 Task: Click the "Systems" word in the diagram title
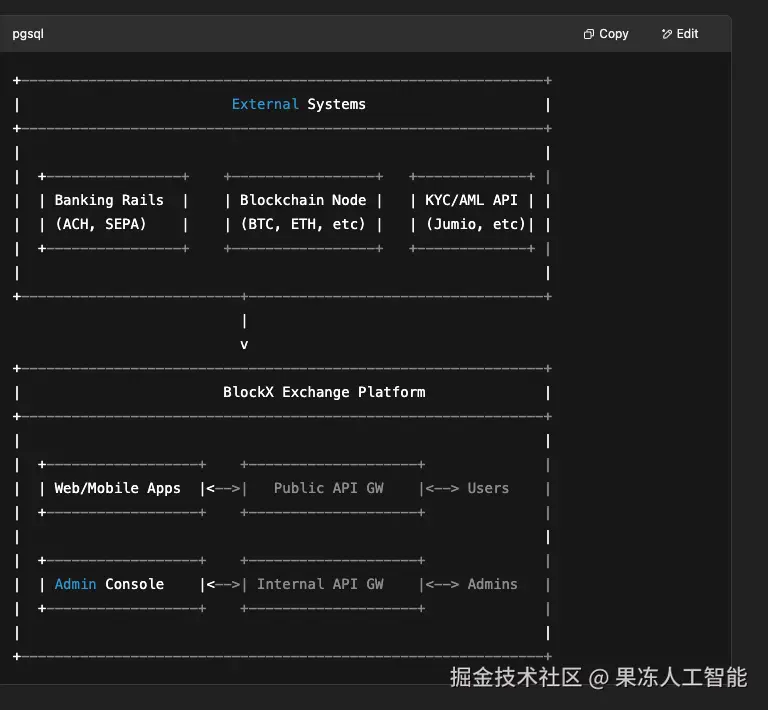(336, 104)
